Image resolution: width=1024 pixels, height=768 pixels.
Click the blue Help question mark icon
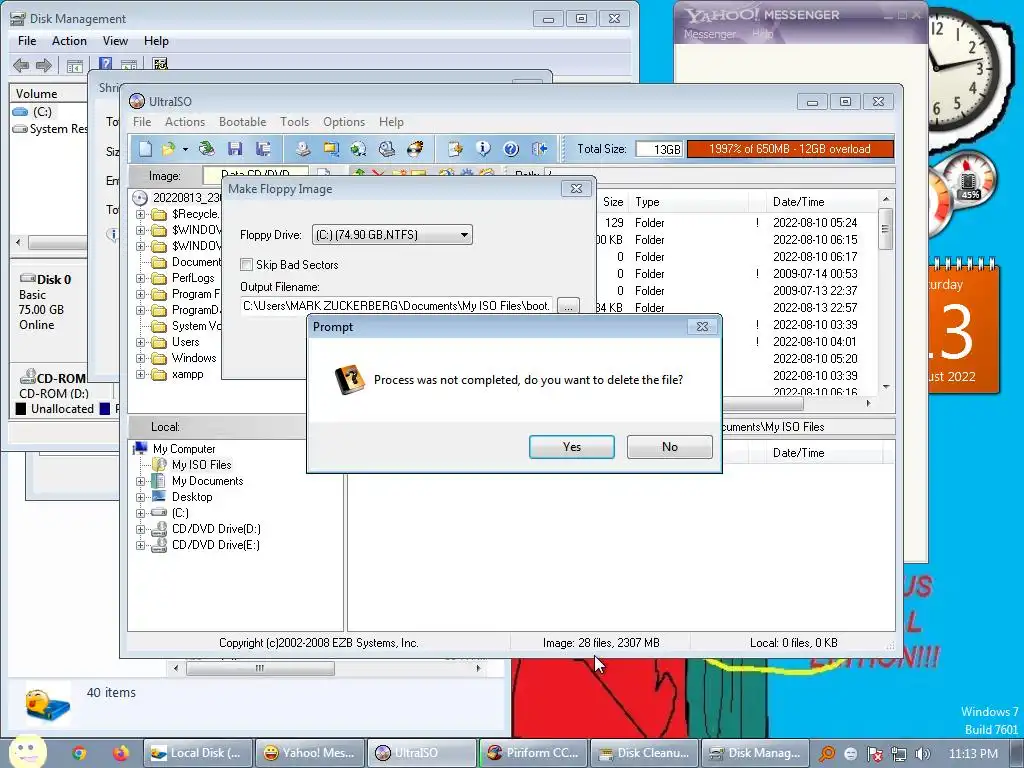tap(511, 149)
